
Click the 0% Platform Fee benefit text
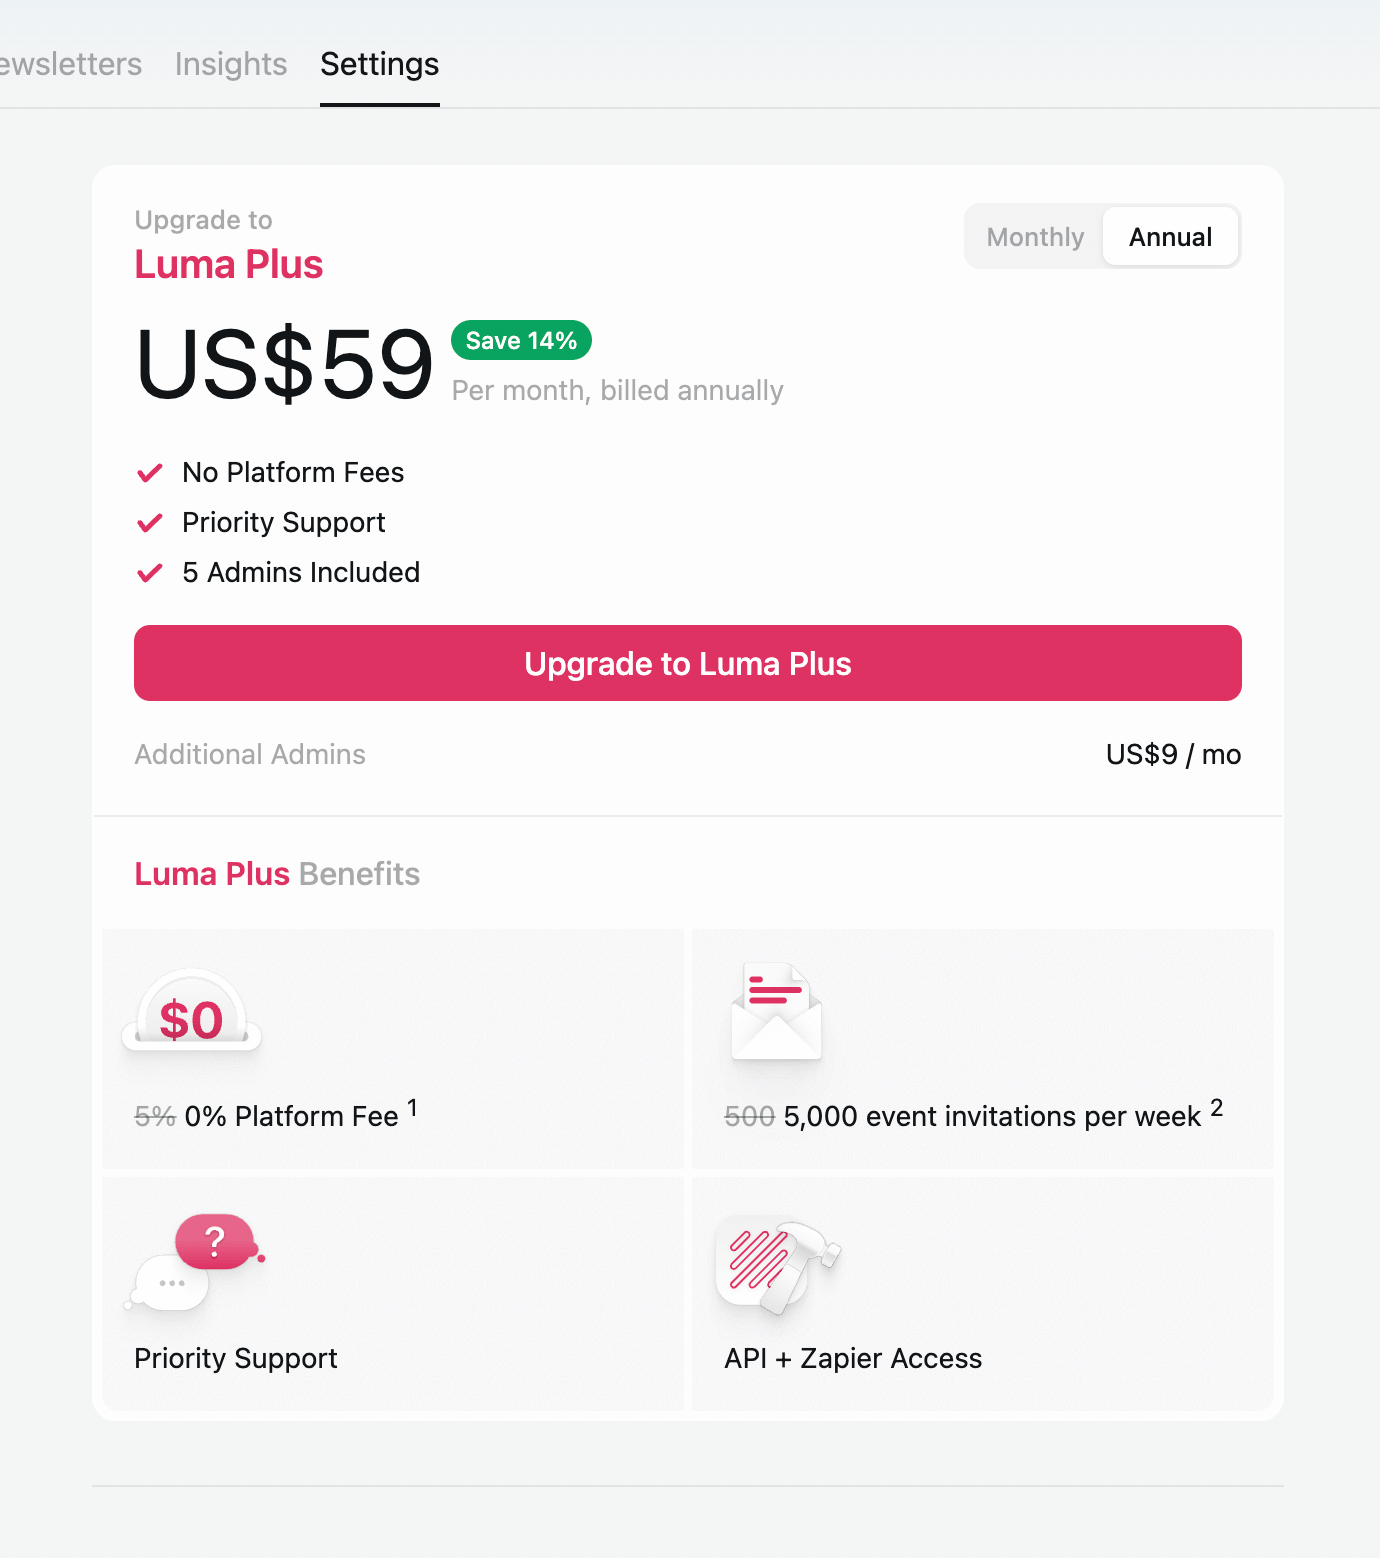[x=291, y=1116]
